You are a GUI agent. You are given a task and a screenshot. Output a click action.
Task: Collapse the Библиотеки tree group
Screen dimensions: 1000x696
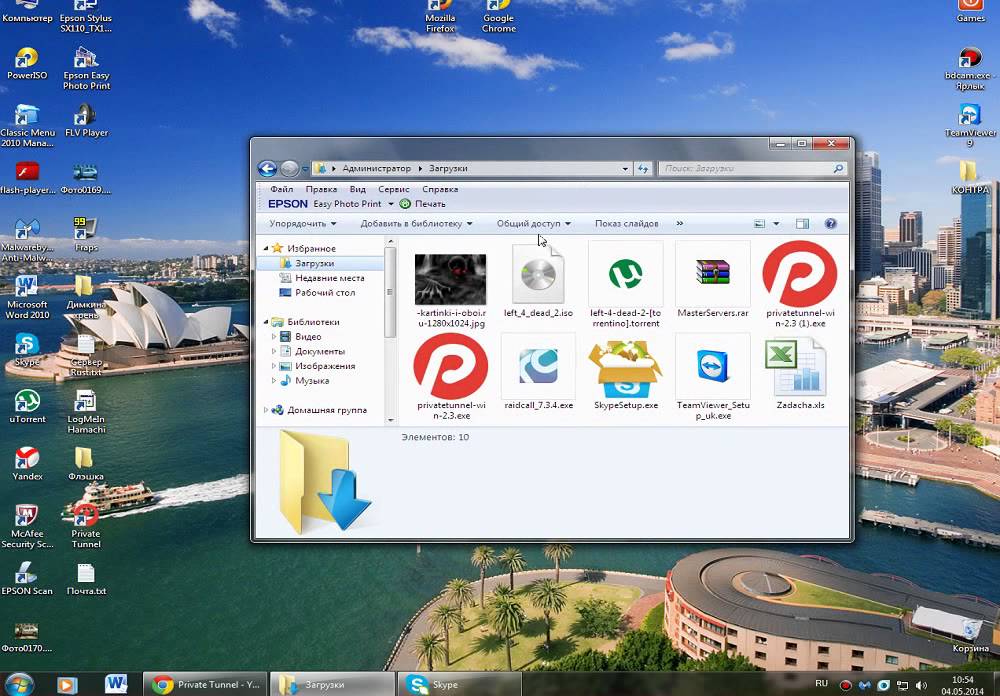coord(266,322)
